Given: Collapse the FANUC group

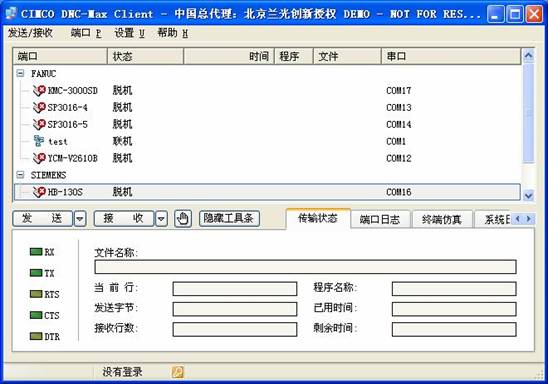Looking at the screenshot, I should pos(21,73).
